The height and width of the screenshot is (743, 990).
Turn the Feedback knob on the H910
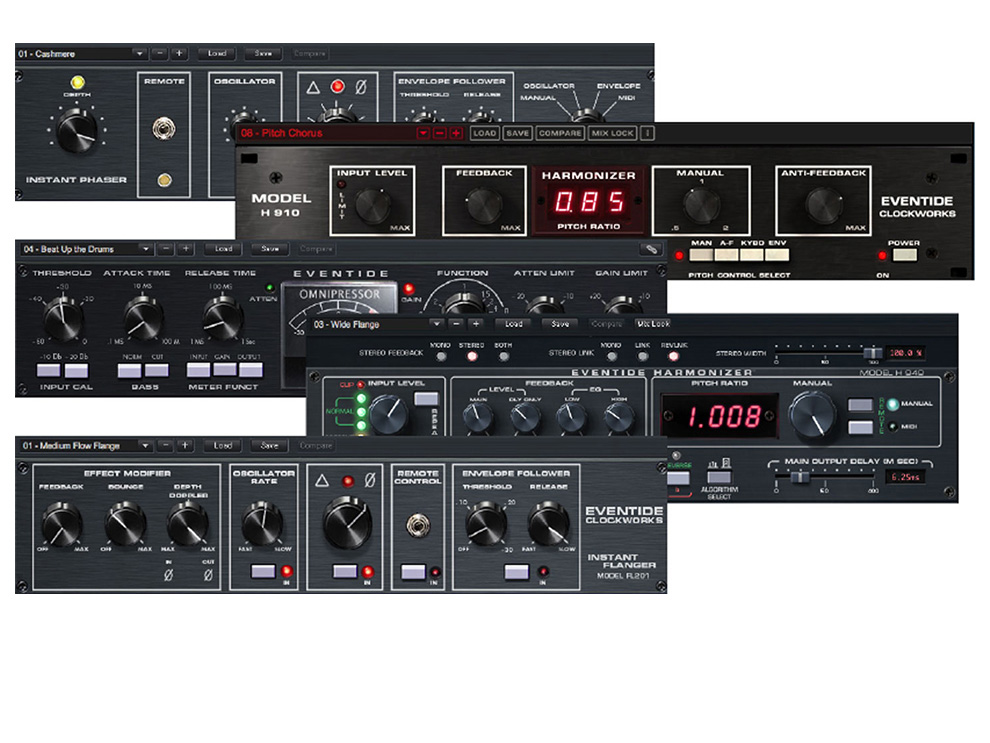point(485,204)
